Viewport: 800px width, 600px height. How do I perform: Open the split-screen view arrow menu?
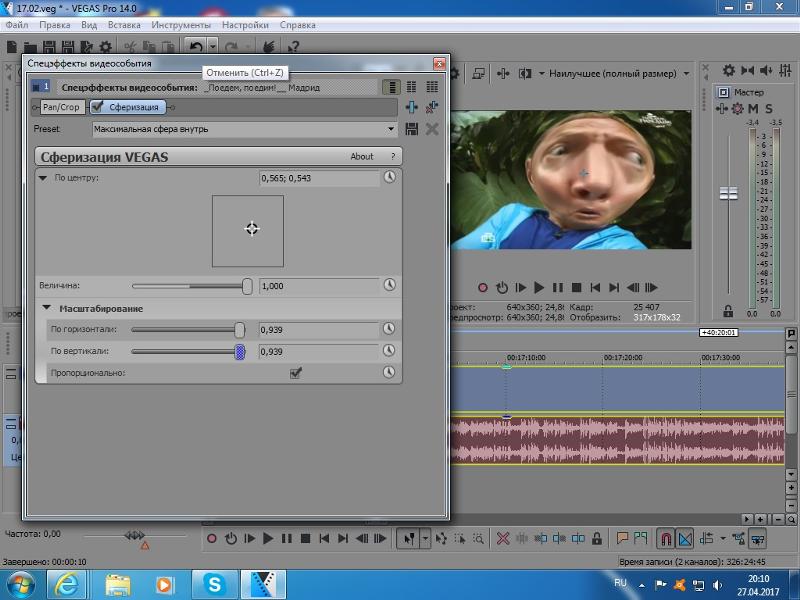541,74
